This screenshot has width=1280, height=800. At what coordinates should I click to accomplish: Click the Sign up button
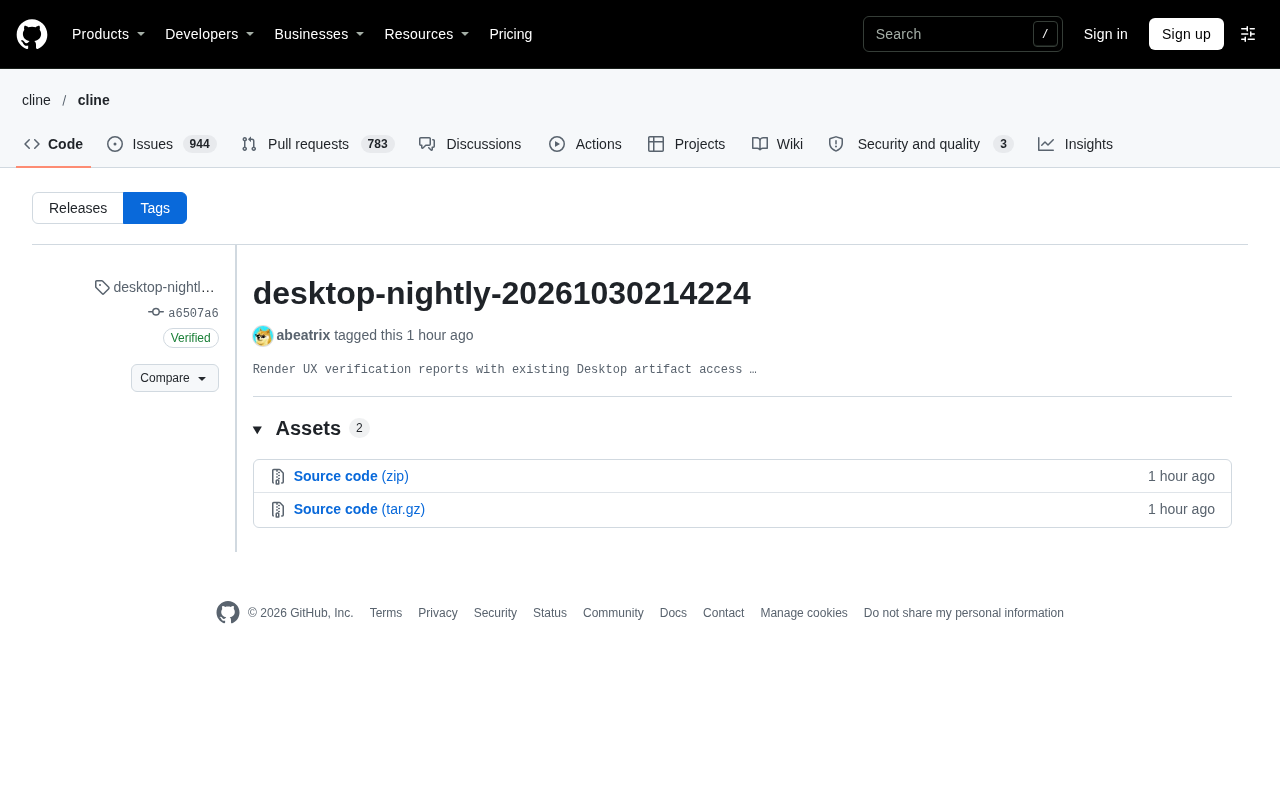1186,34
